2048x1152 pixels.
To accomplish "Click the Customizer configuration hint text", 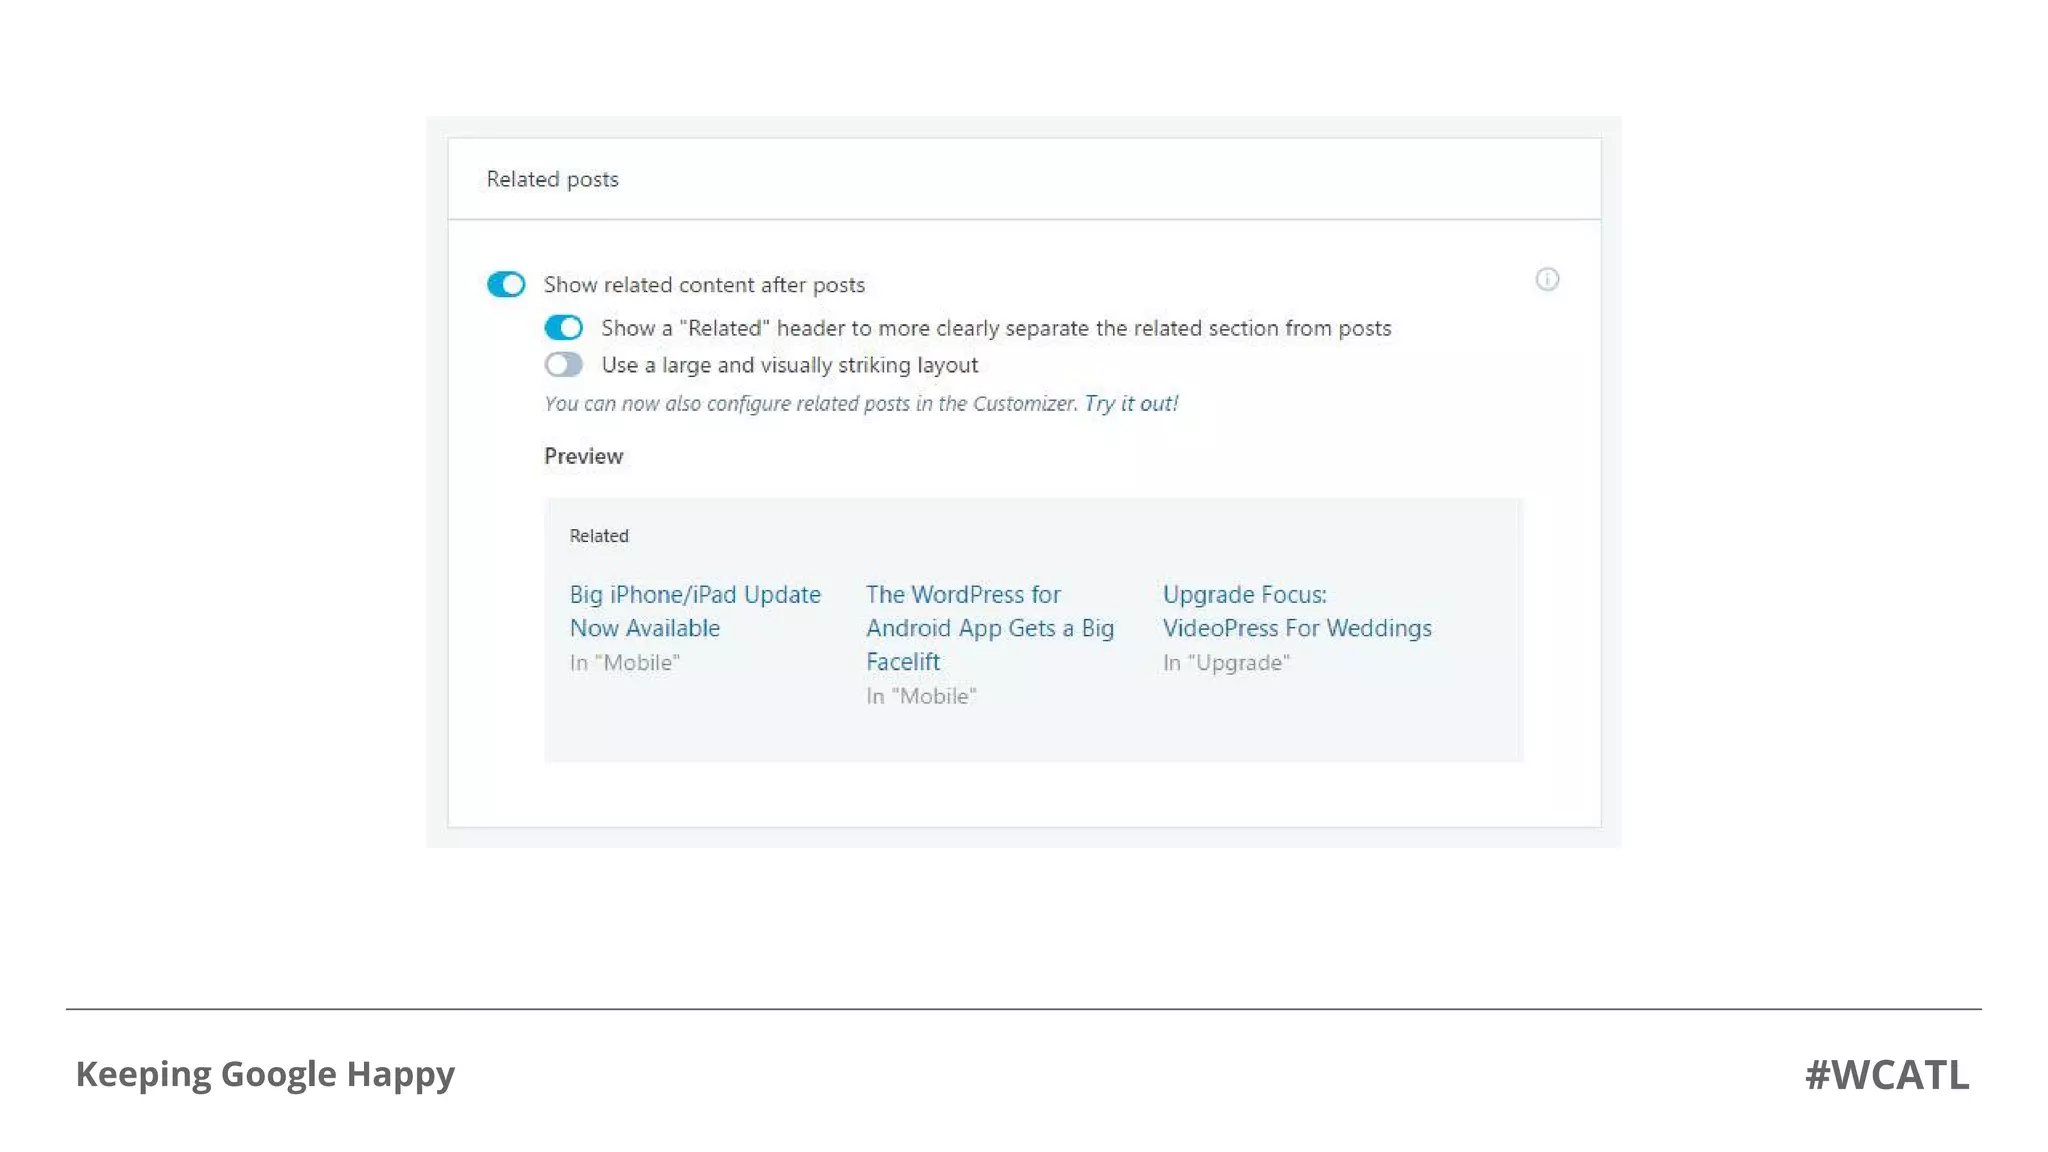I will (x=810, y=404).
